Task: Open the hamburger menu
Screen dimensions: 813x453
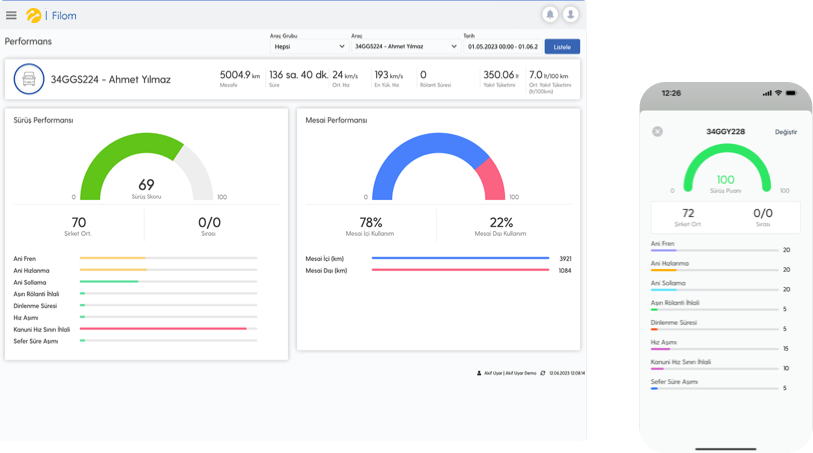Action: [x=11, y=15]
